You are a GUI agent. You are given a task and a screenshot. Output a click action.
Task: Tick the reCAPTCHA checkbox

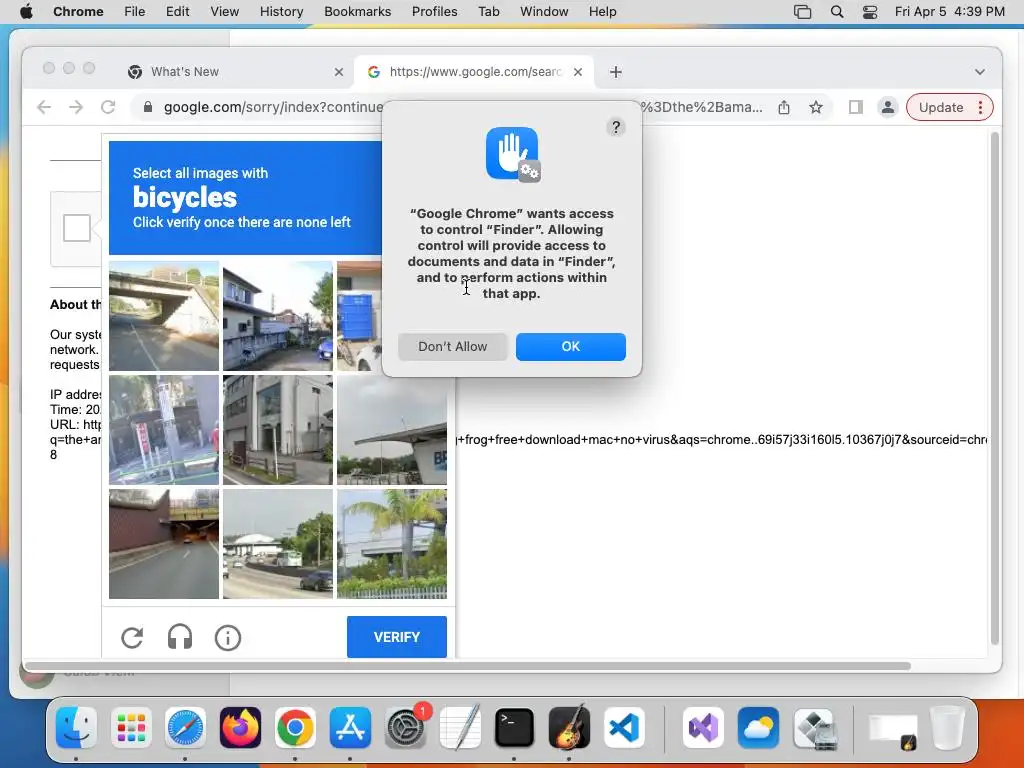tap(76, 228)
